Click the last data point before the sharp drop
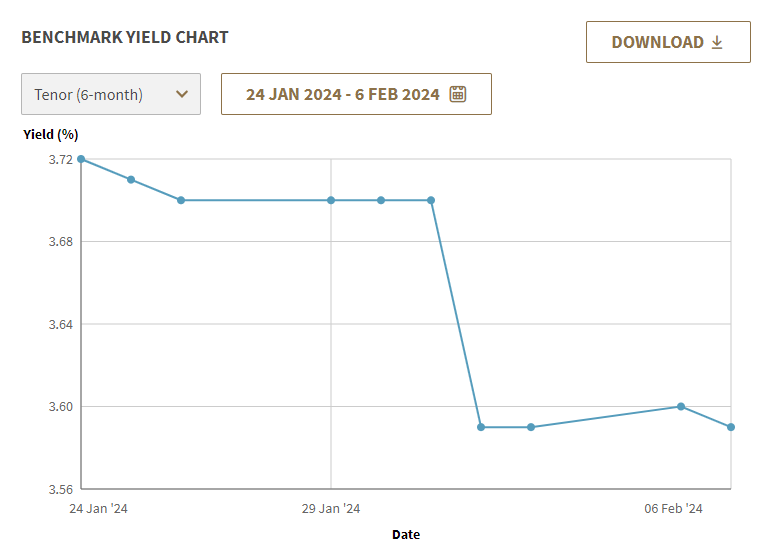This screenshot has width=772, height=555. 431,200
